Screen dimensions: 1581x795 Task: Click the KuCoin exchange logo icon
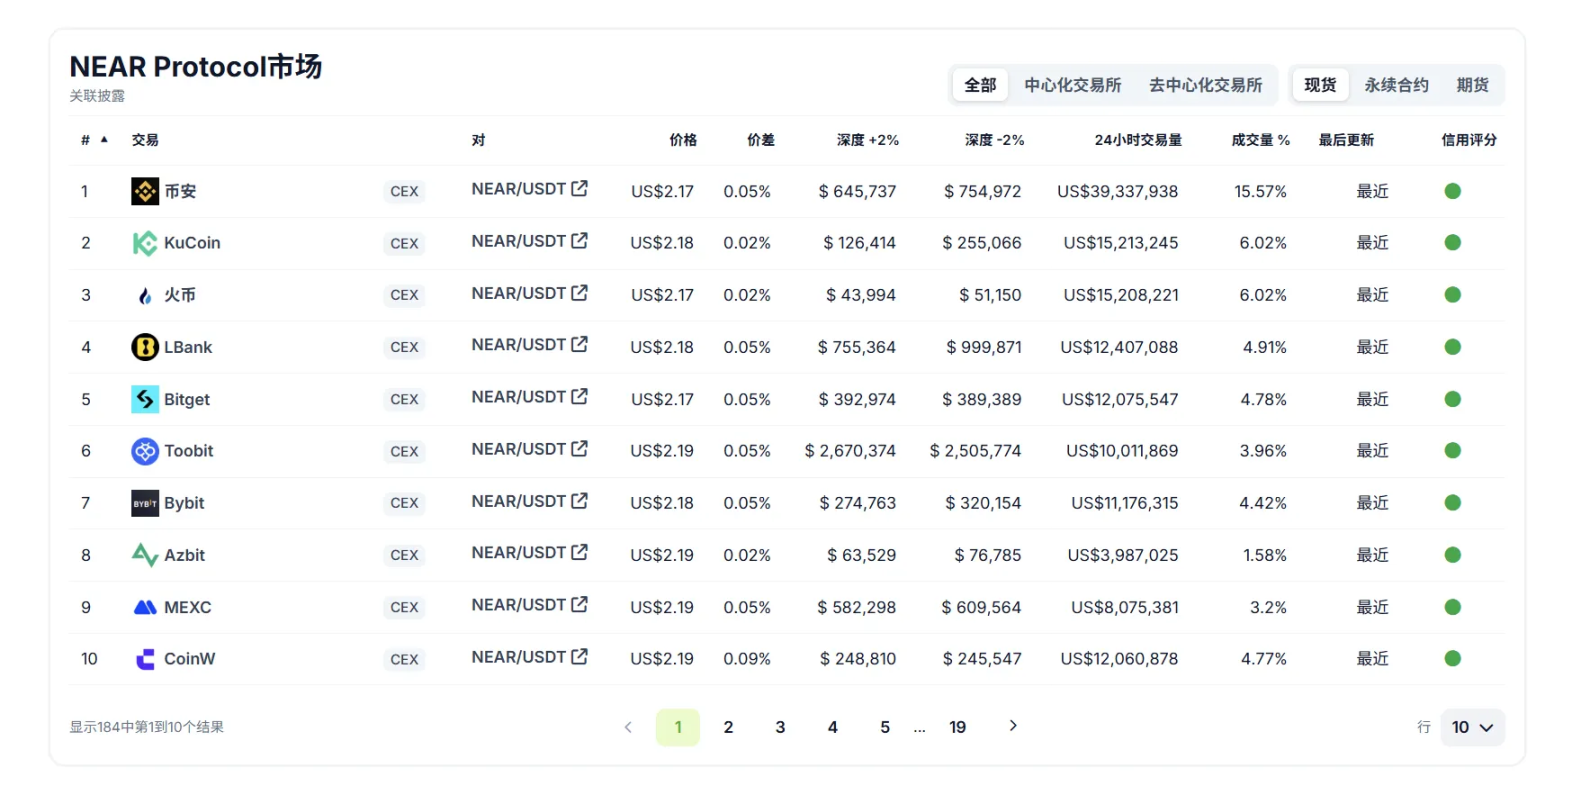pos(145,243)
